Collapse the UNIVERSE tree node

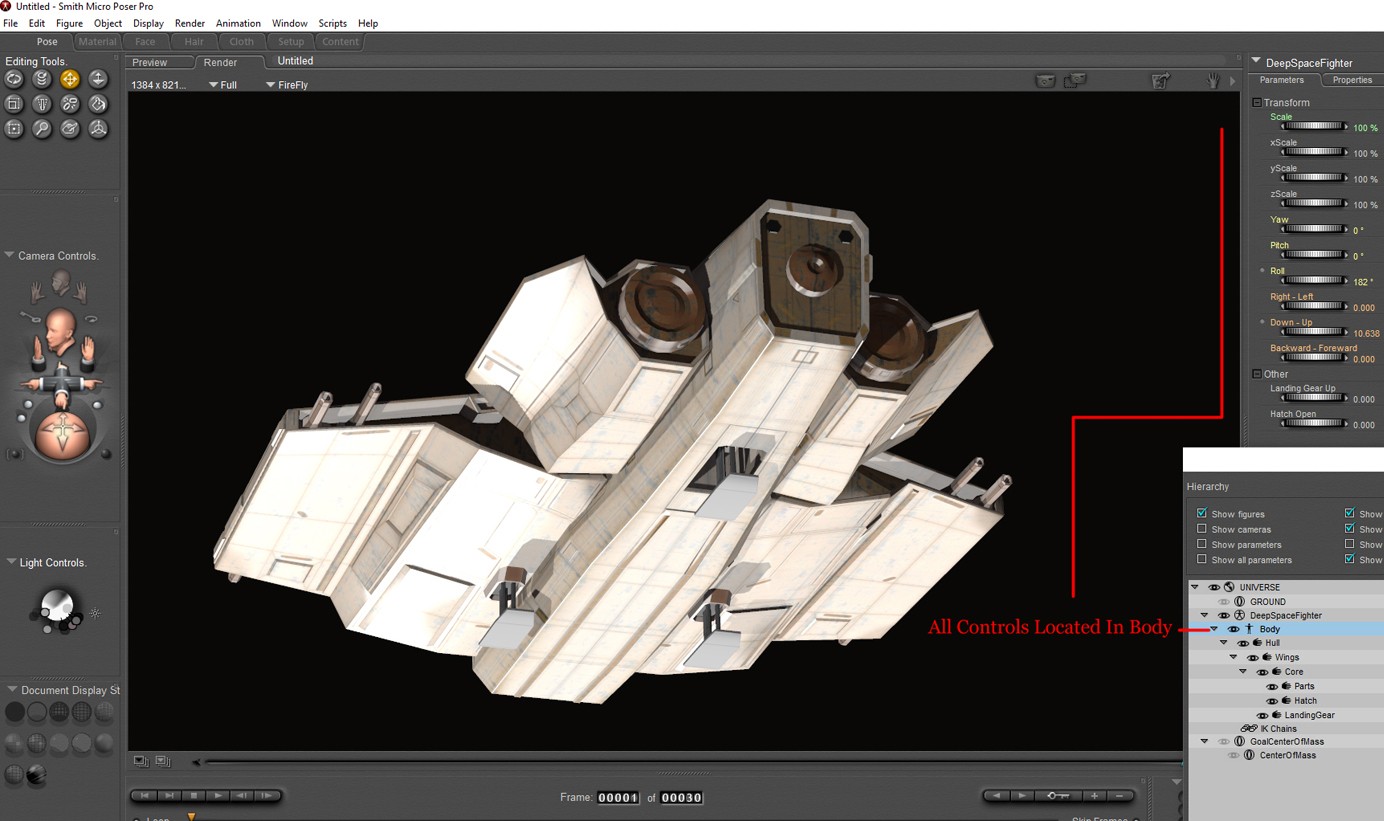tap(1195, 587)
